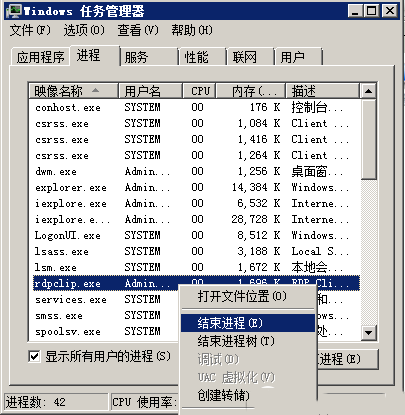Click the Local S... description cell
405x415 pixels.
320,251
